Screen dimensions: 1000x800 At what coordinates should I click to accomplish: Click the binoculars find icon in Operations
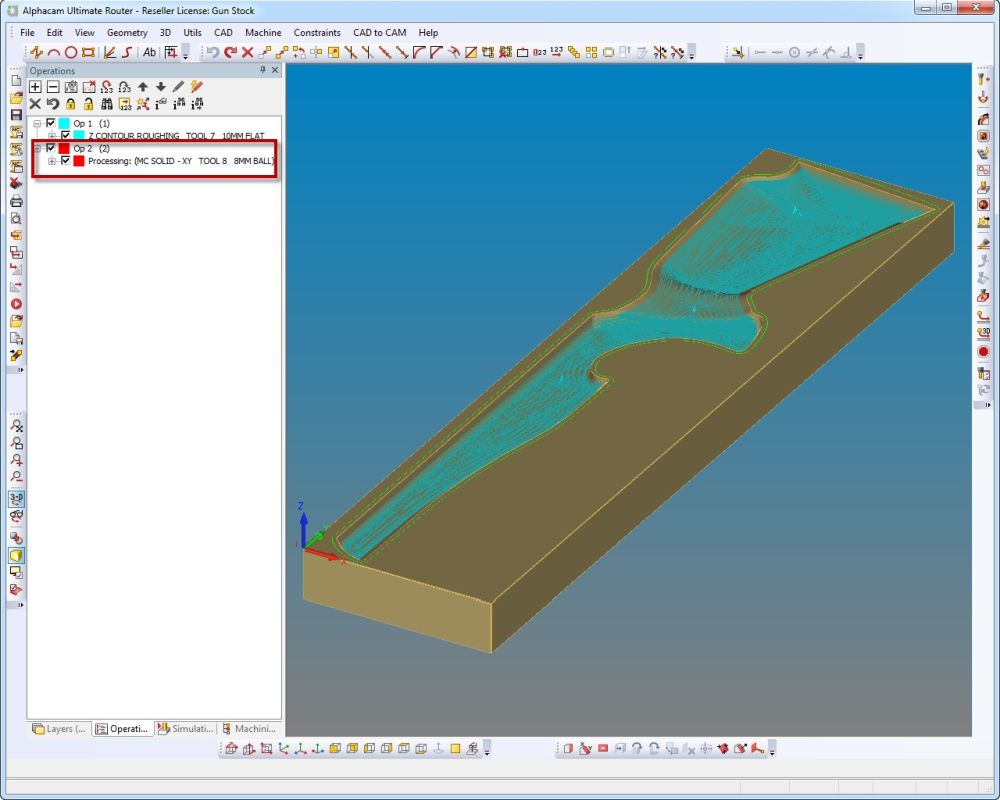(107, 103)
